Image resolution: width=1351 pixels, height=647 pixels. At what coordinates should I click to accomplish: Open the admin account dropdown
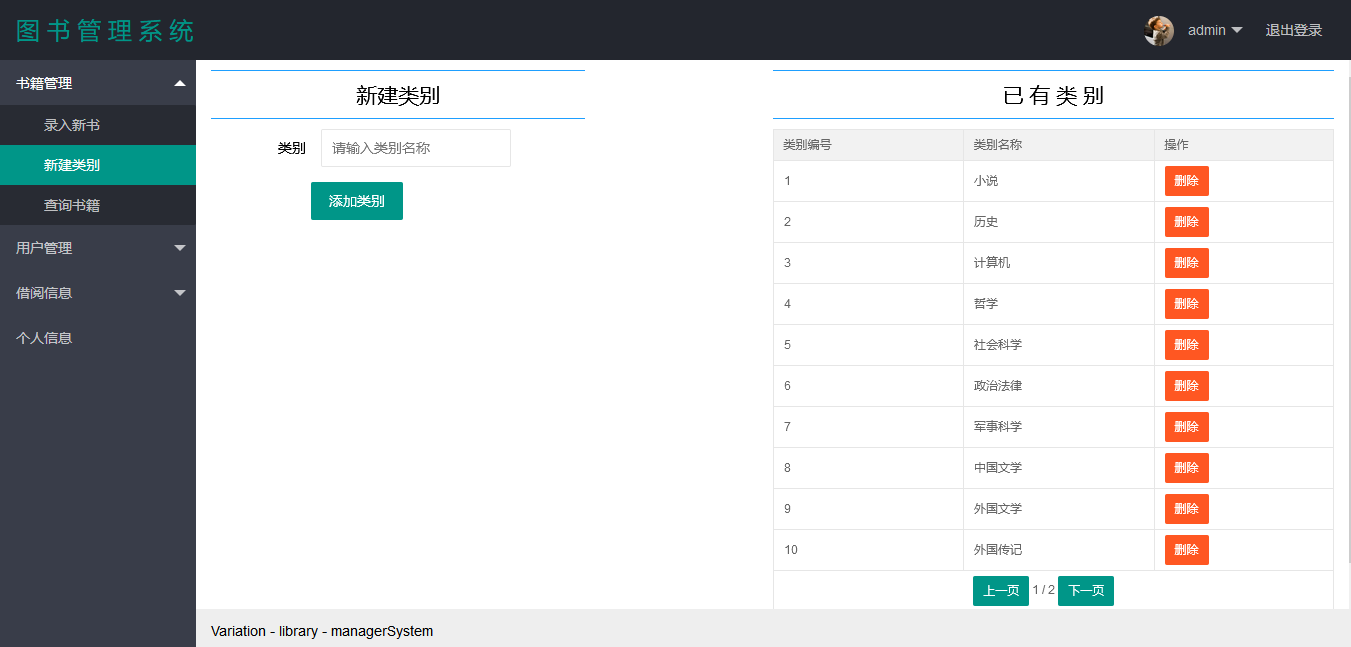pos(1214,30)
